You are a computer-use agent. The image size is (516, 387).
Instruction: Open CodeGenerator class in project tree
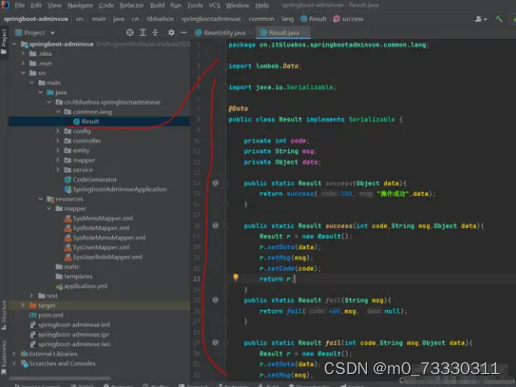point(90,180)
